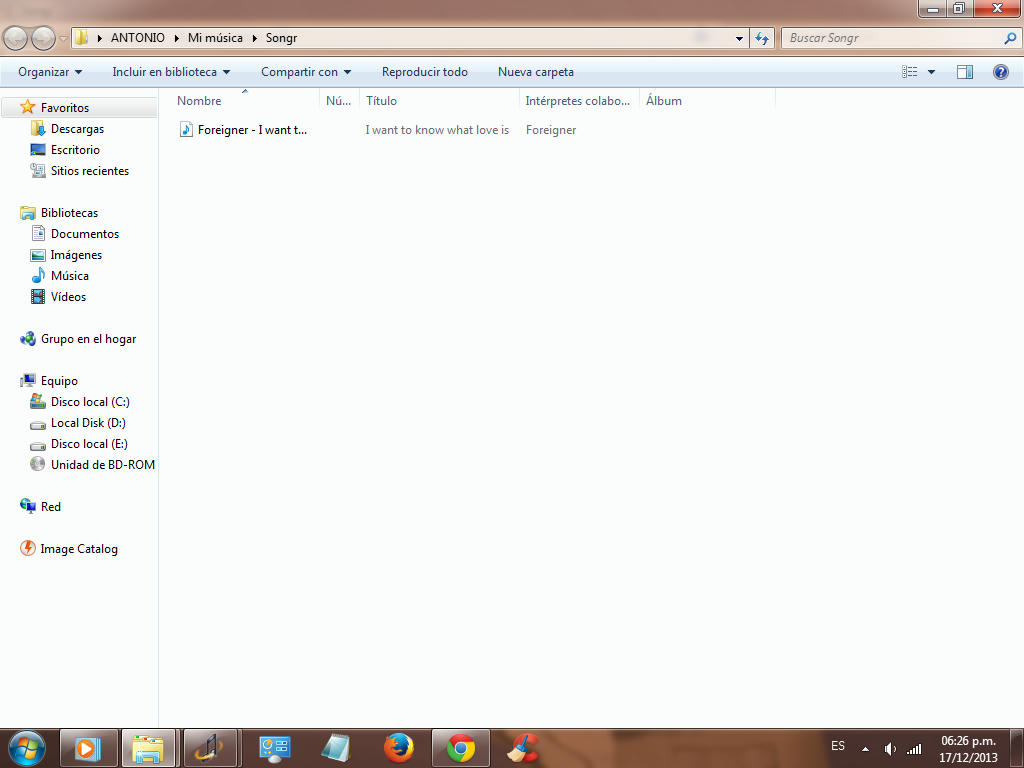This screenshot has height=768, width=1024.
Task: Click the help question mark icon
Action: pyautogui.click(x=1000, y=72)
